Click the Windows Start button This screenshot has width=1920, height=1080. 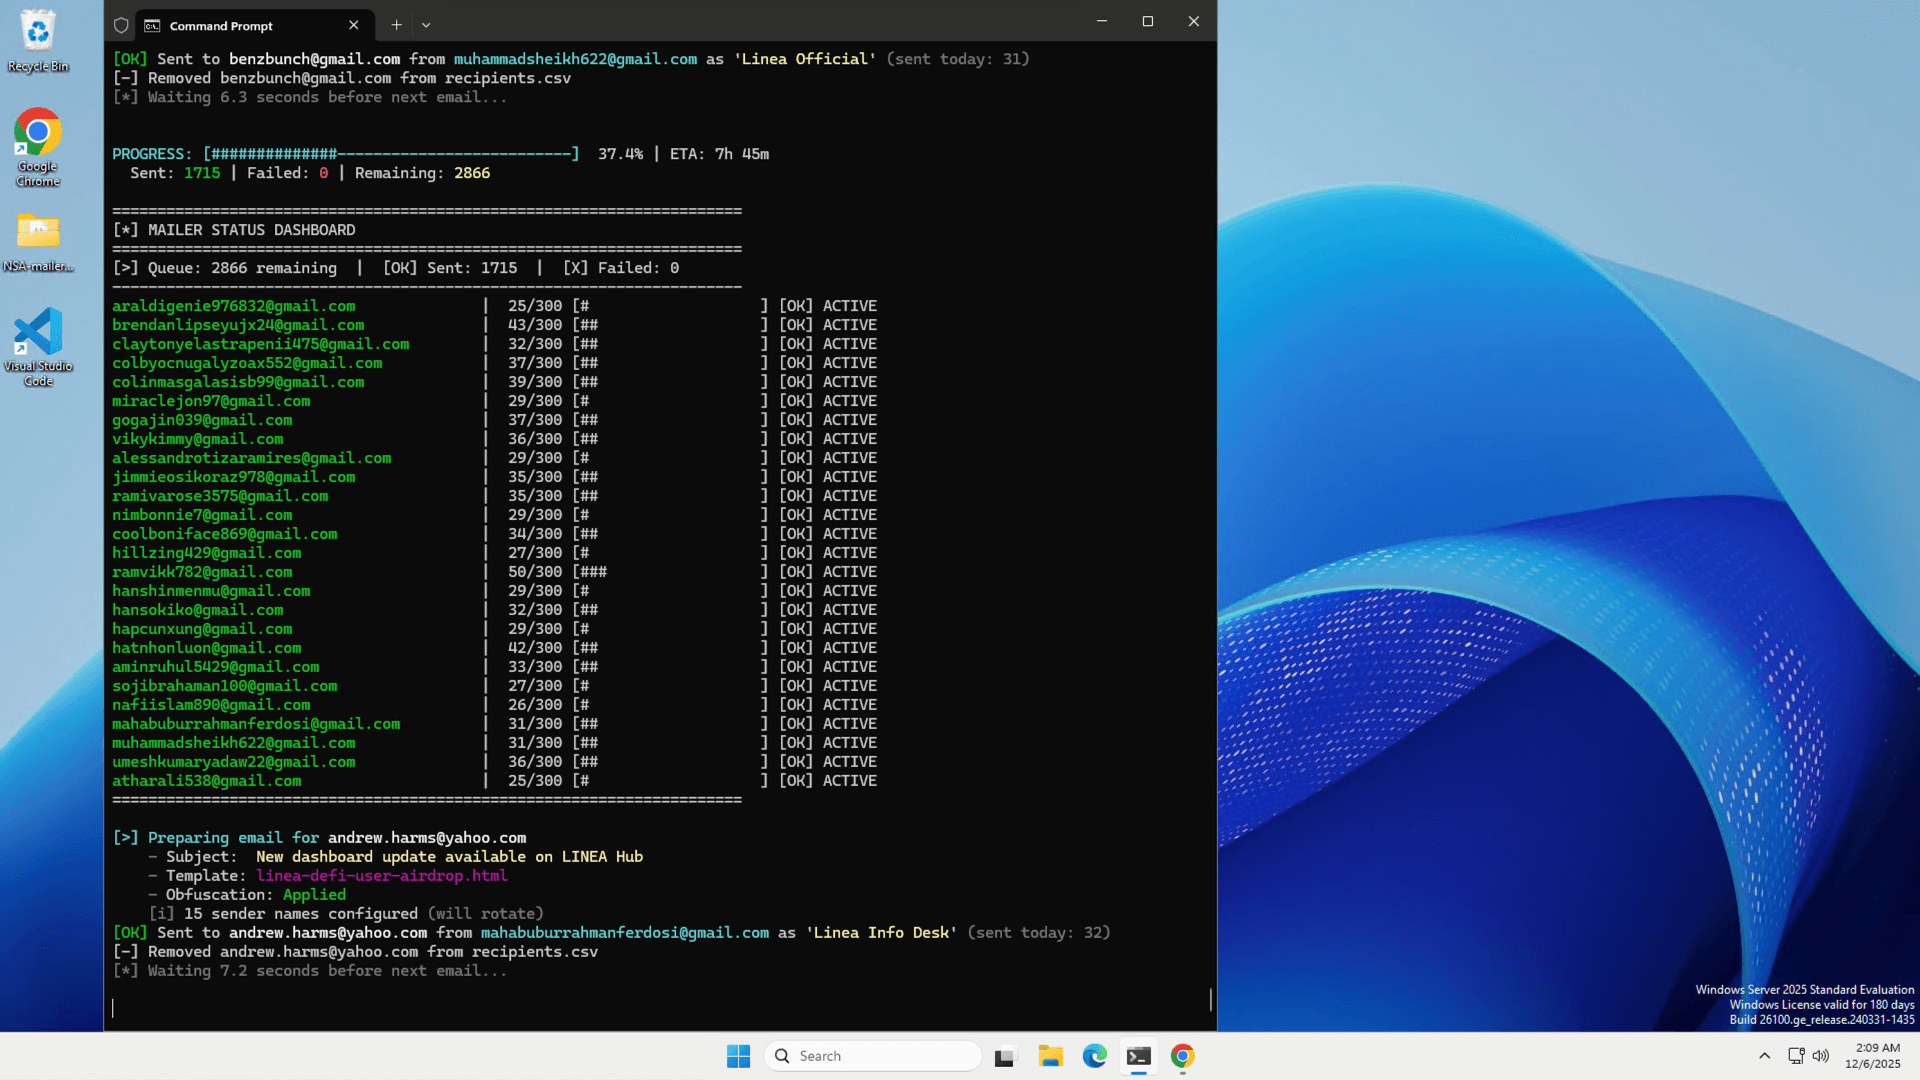(738, 1056)
